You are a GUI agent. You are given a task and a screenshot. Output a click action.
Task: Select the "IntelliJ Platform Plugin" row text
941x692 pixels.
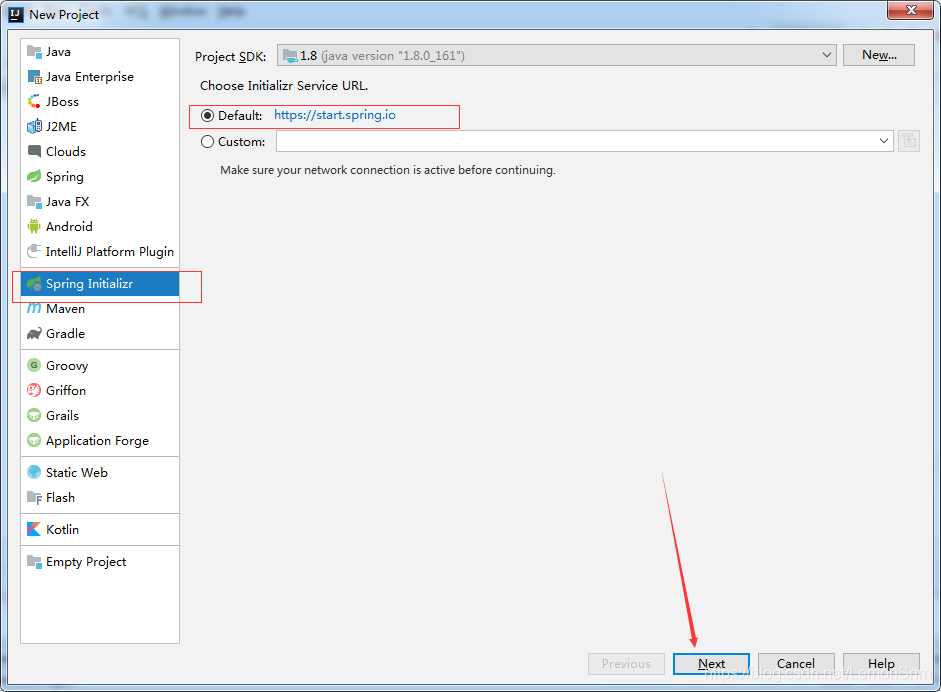pos(110,251)
